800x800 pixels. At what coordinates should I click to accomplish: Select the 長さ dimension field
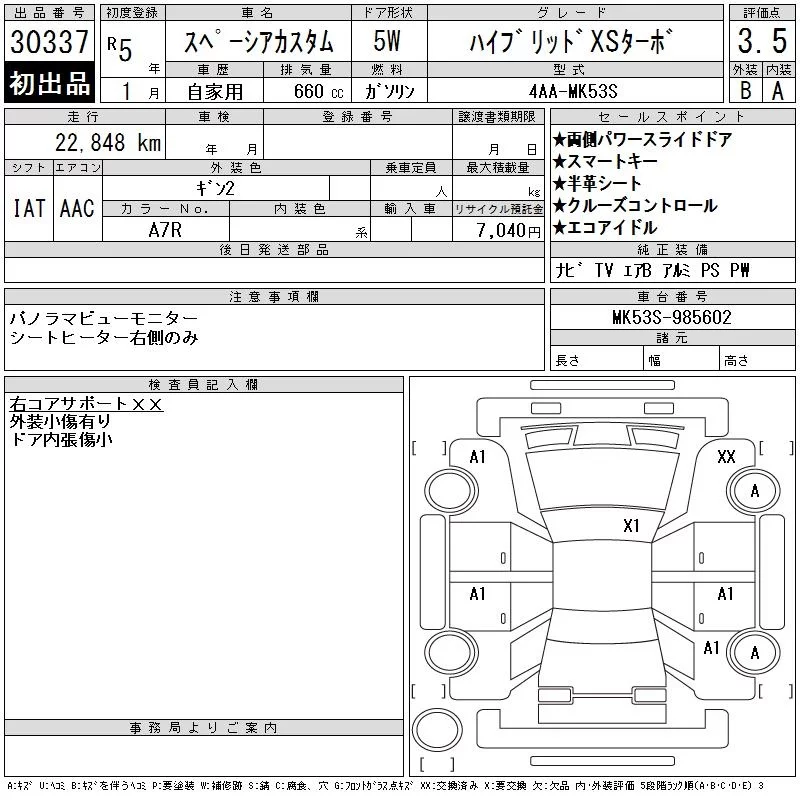596,359
